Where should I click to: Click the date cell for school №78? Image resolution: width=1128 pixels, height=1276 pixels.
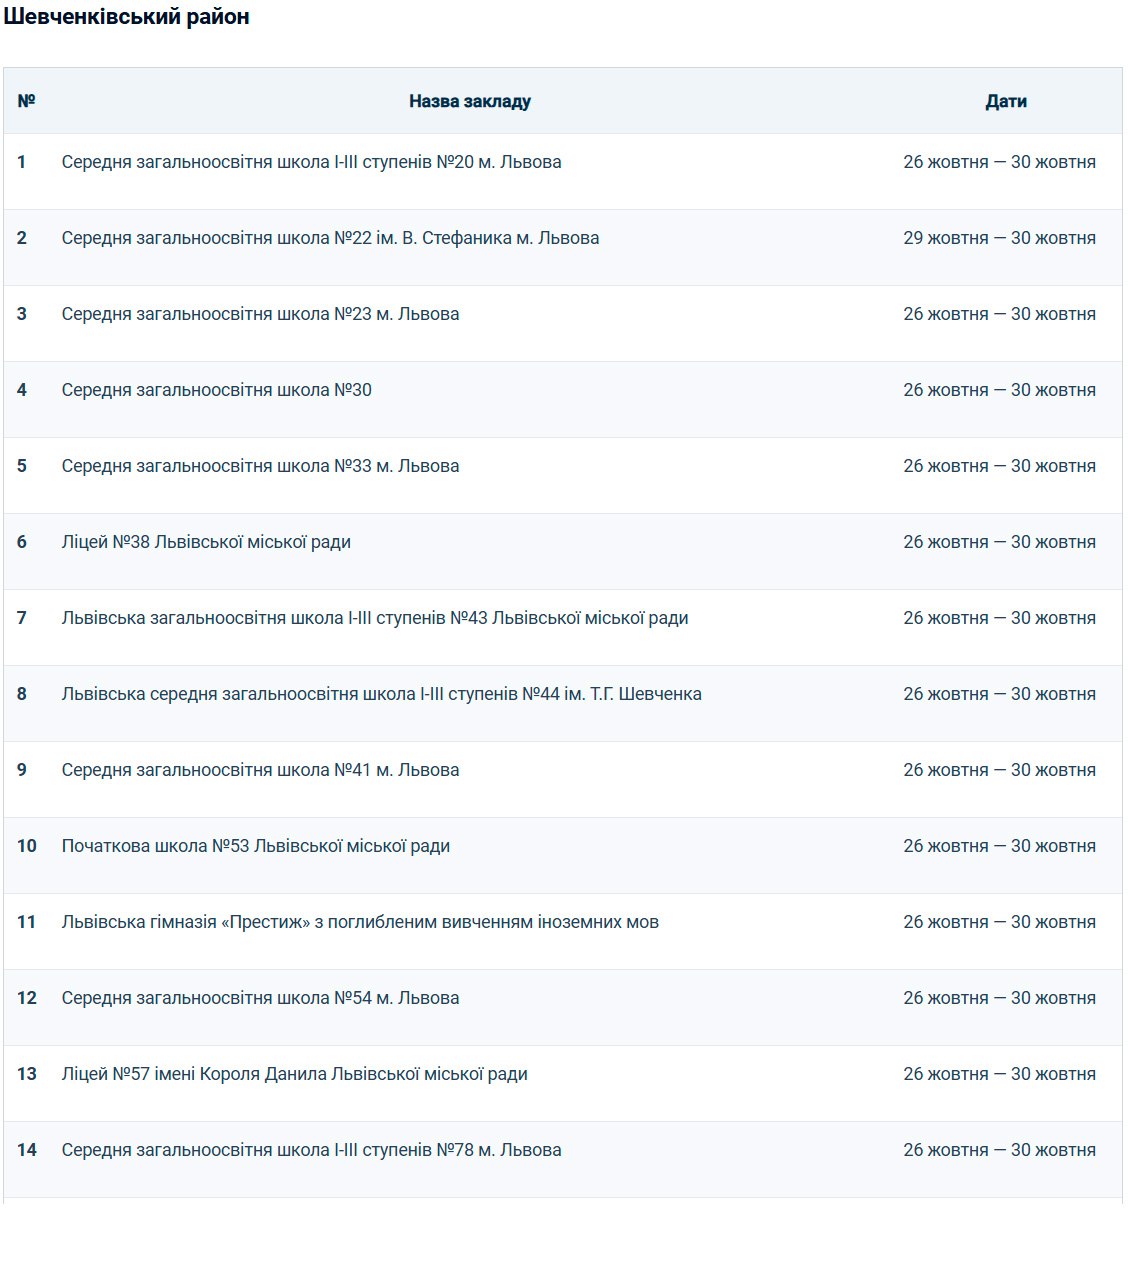tap(999, 1150)
